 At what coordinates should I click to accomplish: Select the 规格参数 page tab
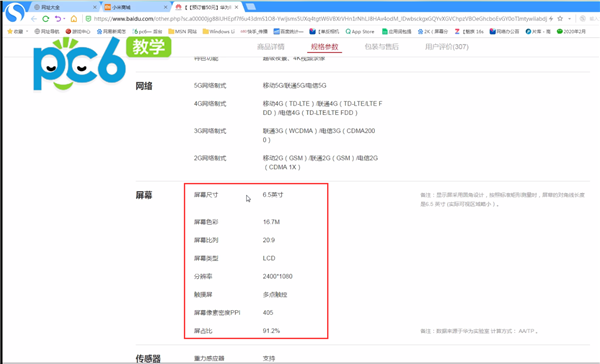[324, 47]
